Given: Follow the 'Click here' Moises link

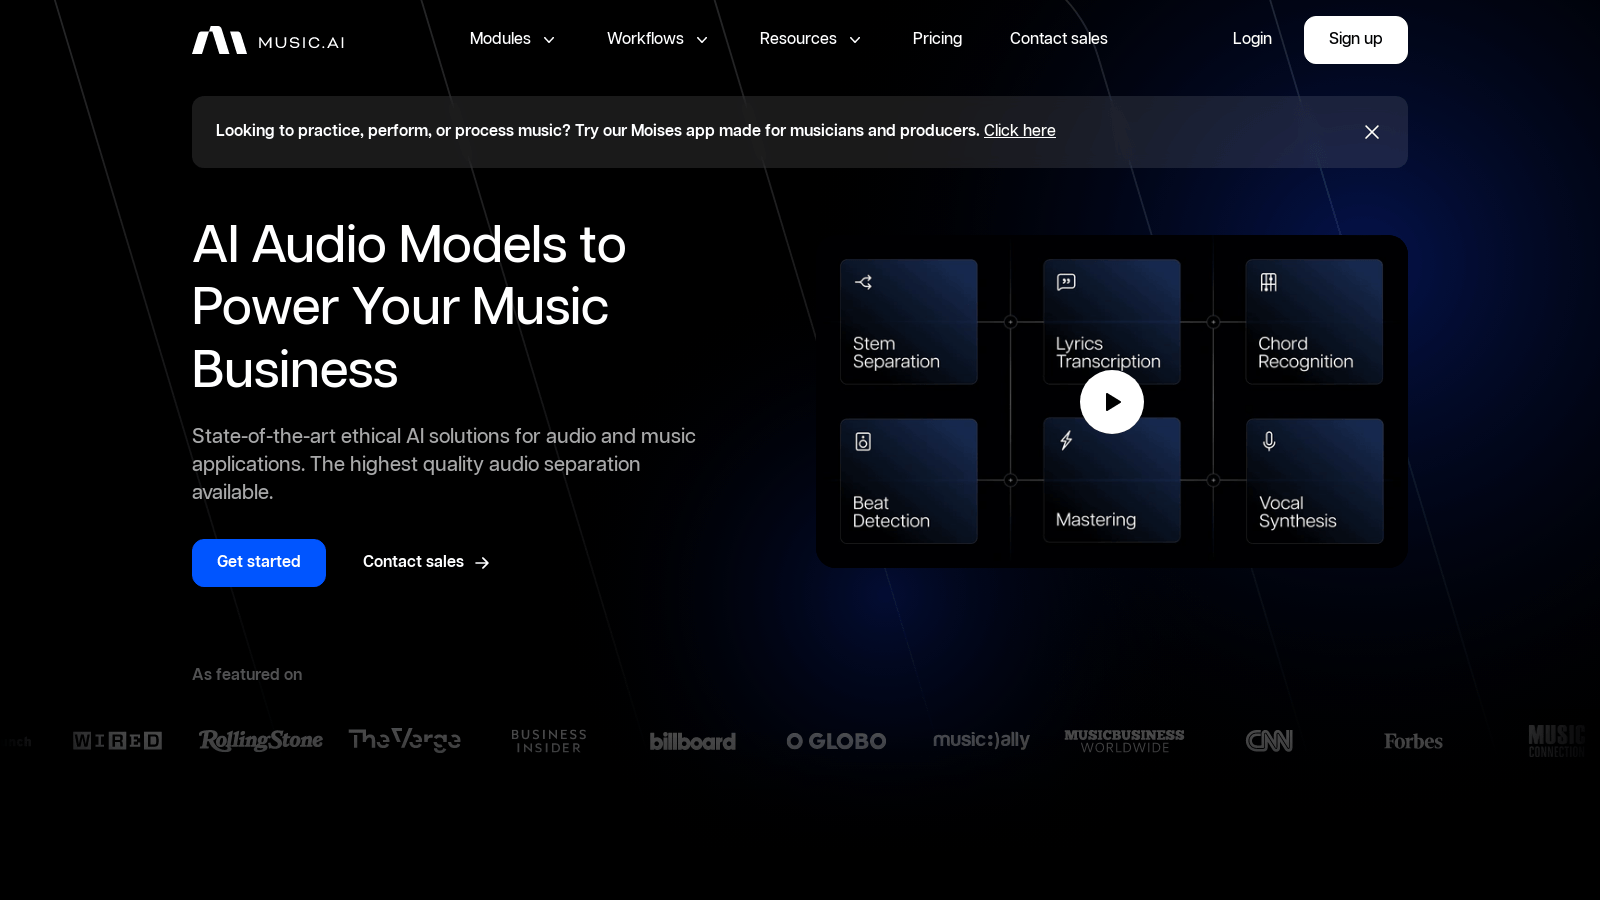Looking at the screenshot, I should (1019, 131).
